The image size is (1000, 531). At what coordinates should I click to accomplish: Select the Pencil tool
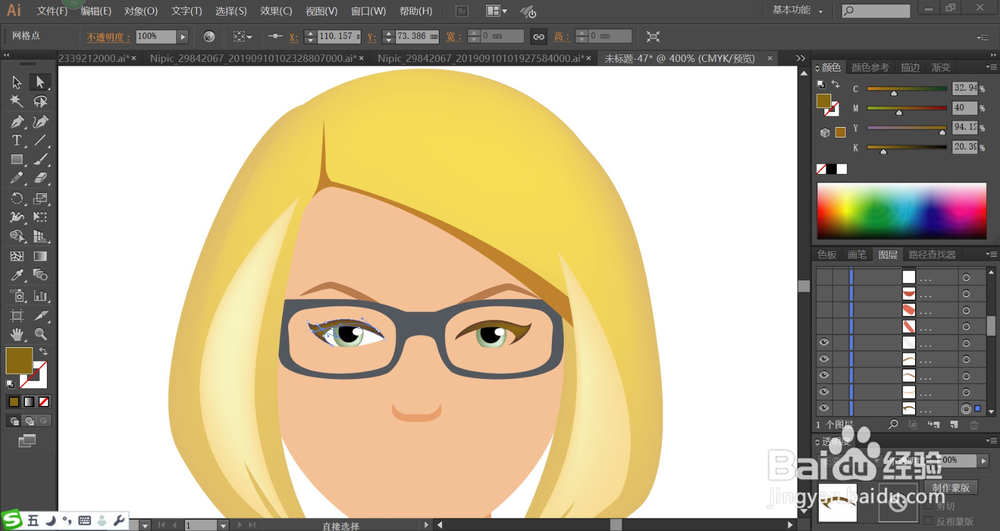(x=17, y=178)
